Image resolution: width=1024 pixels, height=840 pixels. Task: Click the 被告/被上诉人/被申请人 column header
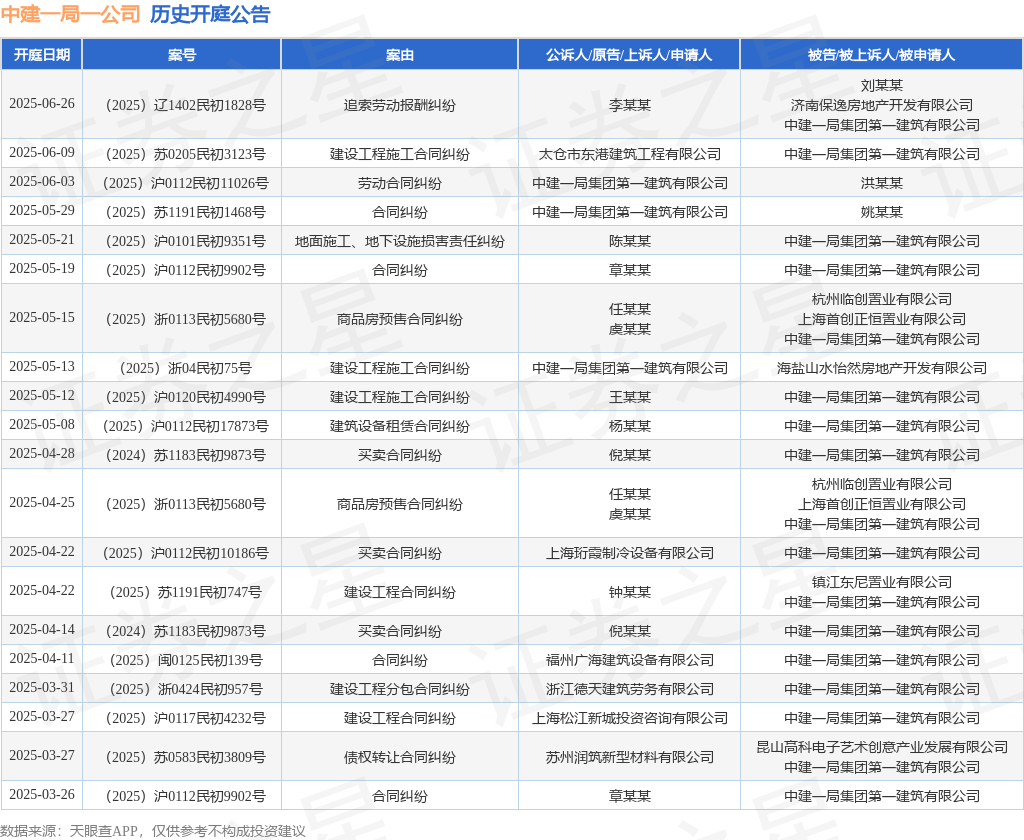pyautogui.click(x=882, y=55)
